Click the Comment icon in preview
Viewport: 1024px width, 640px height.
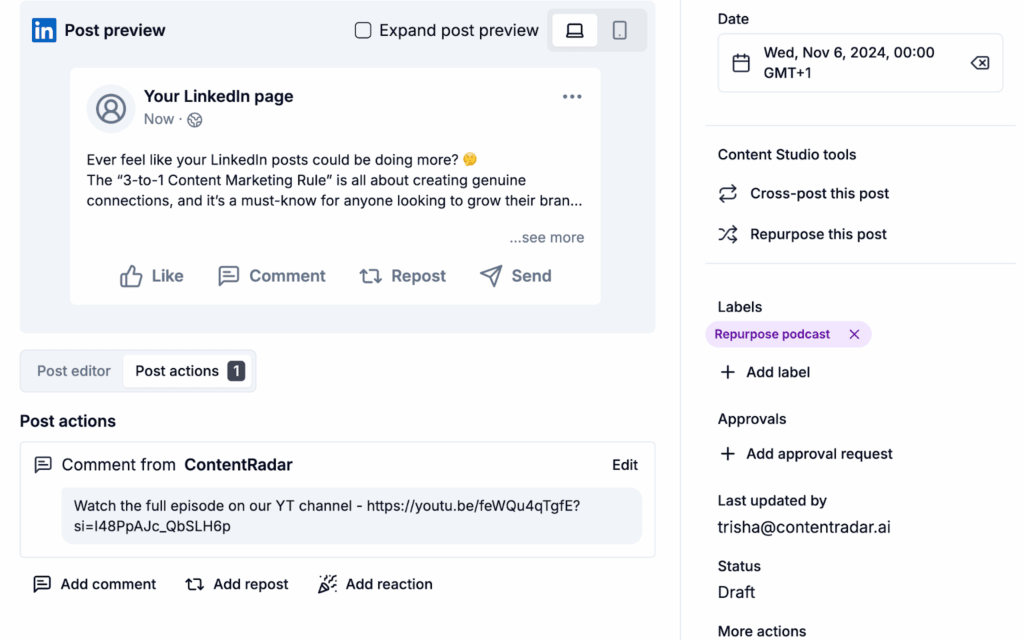tap(229, 276)
